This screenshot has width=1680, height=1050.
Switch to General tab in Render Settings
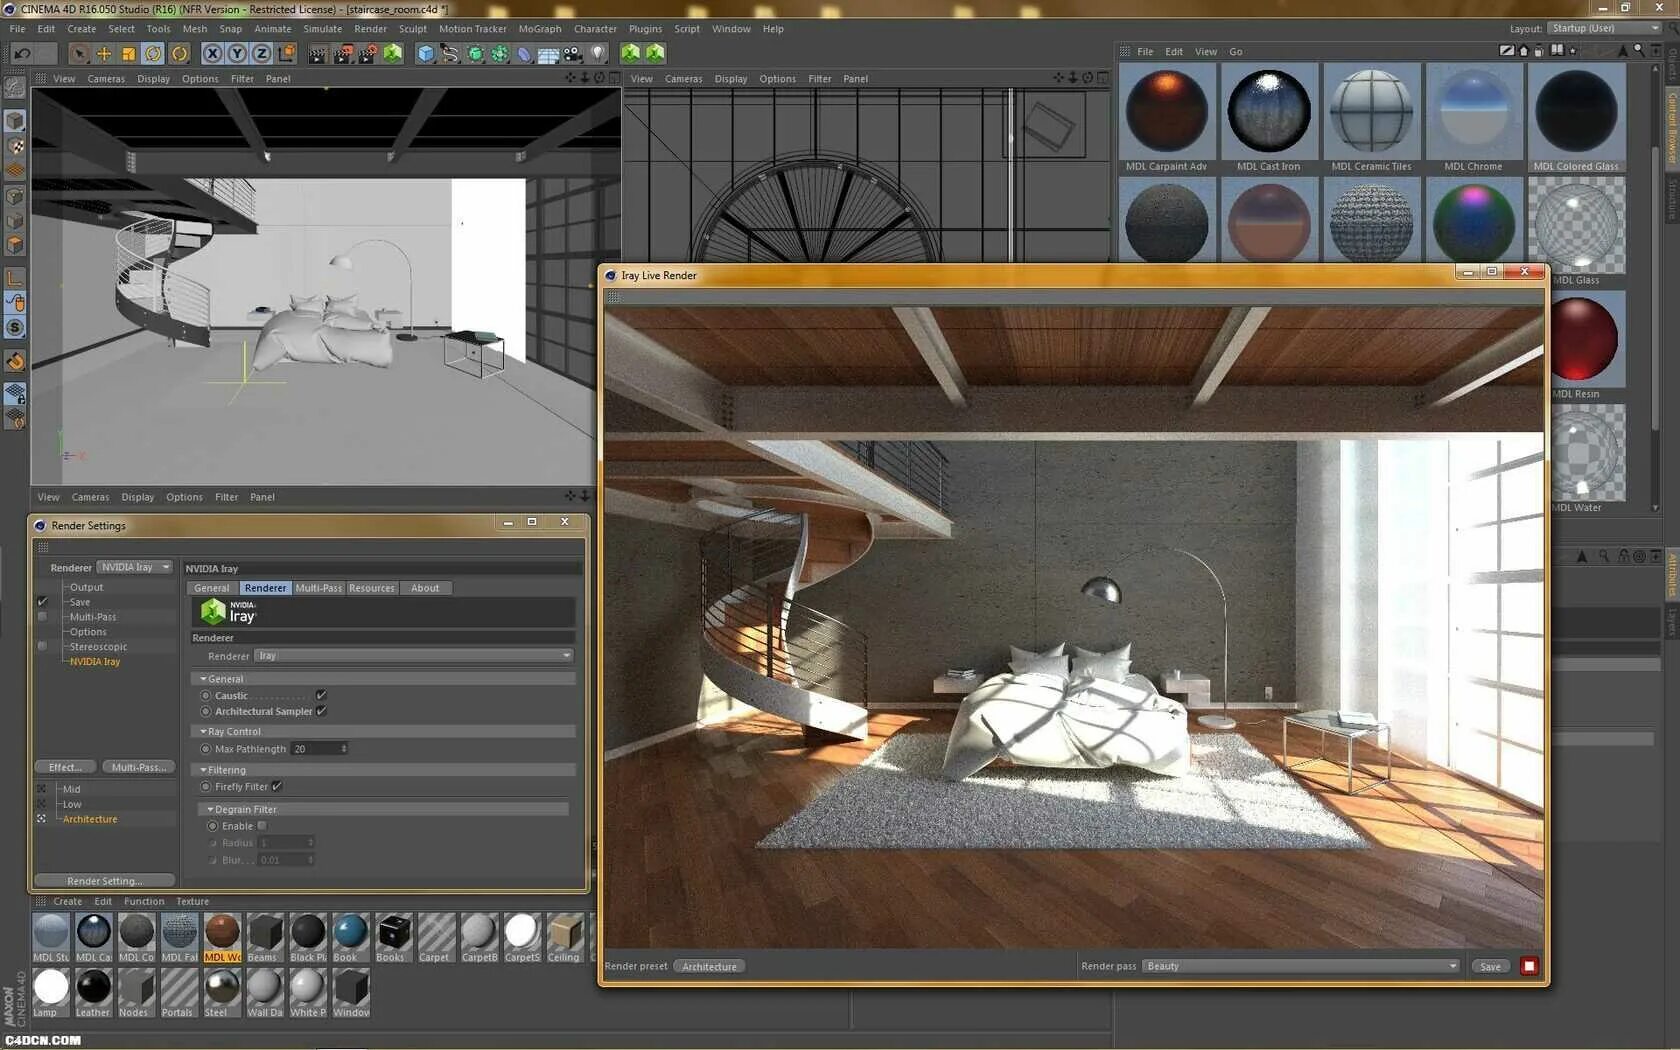(212, 588)
